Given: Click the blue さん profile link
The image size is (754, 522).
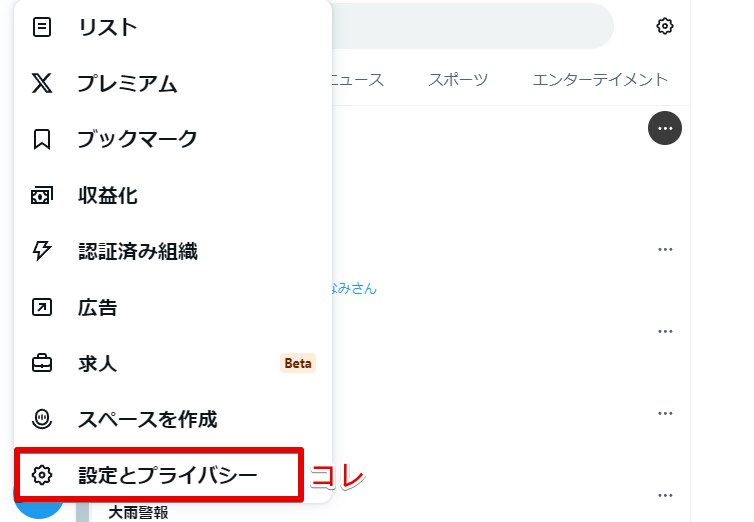Looking at the screenshot, I should click(353, 288).
